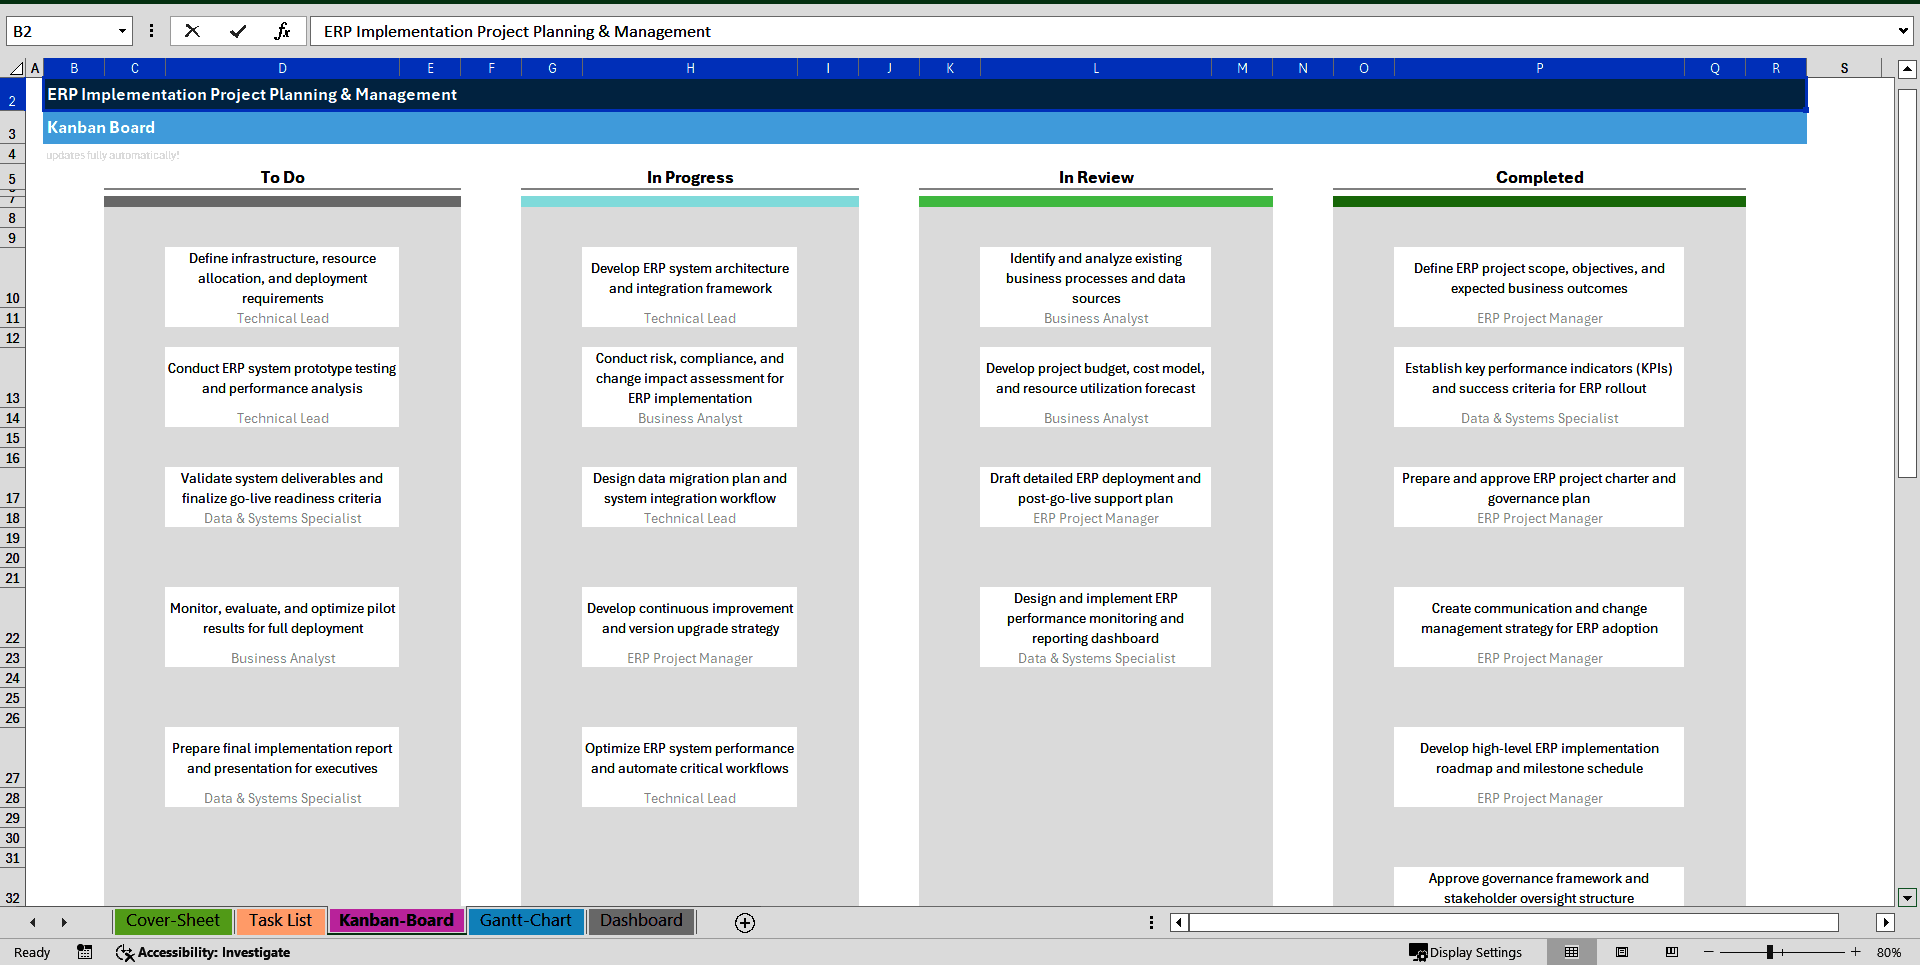Click the macro record icon beside Ready
Image resolution: width=1920 pixels, height=966 pixels.
pyautogui.click(x=85, y=952)
